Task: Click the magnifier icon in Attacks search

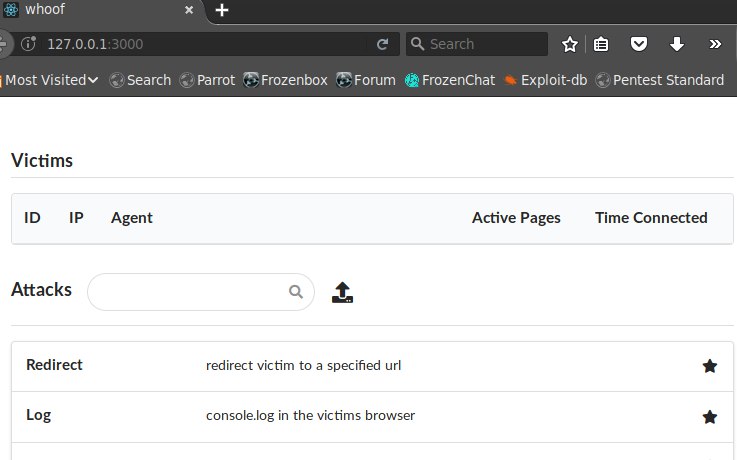Action: click(x=296, y=292)
